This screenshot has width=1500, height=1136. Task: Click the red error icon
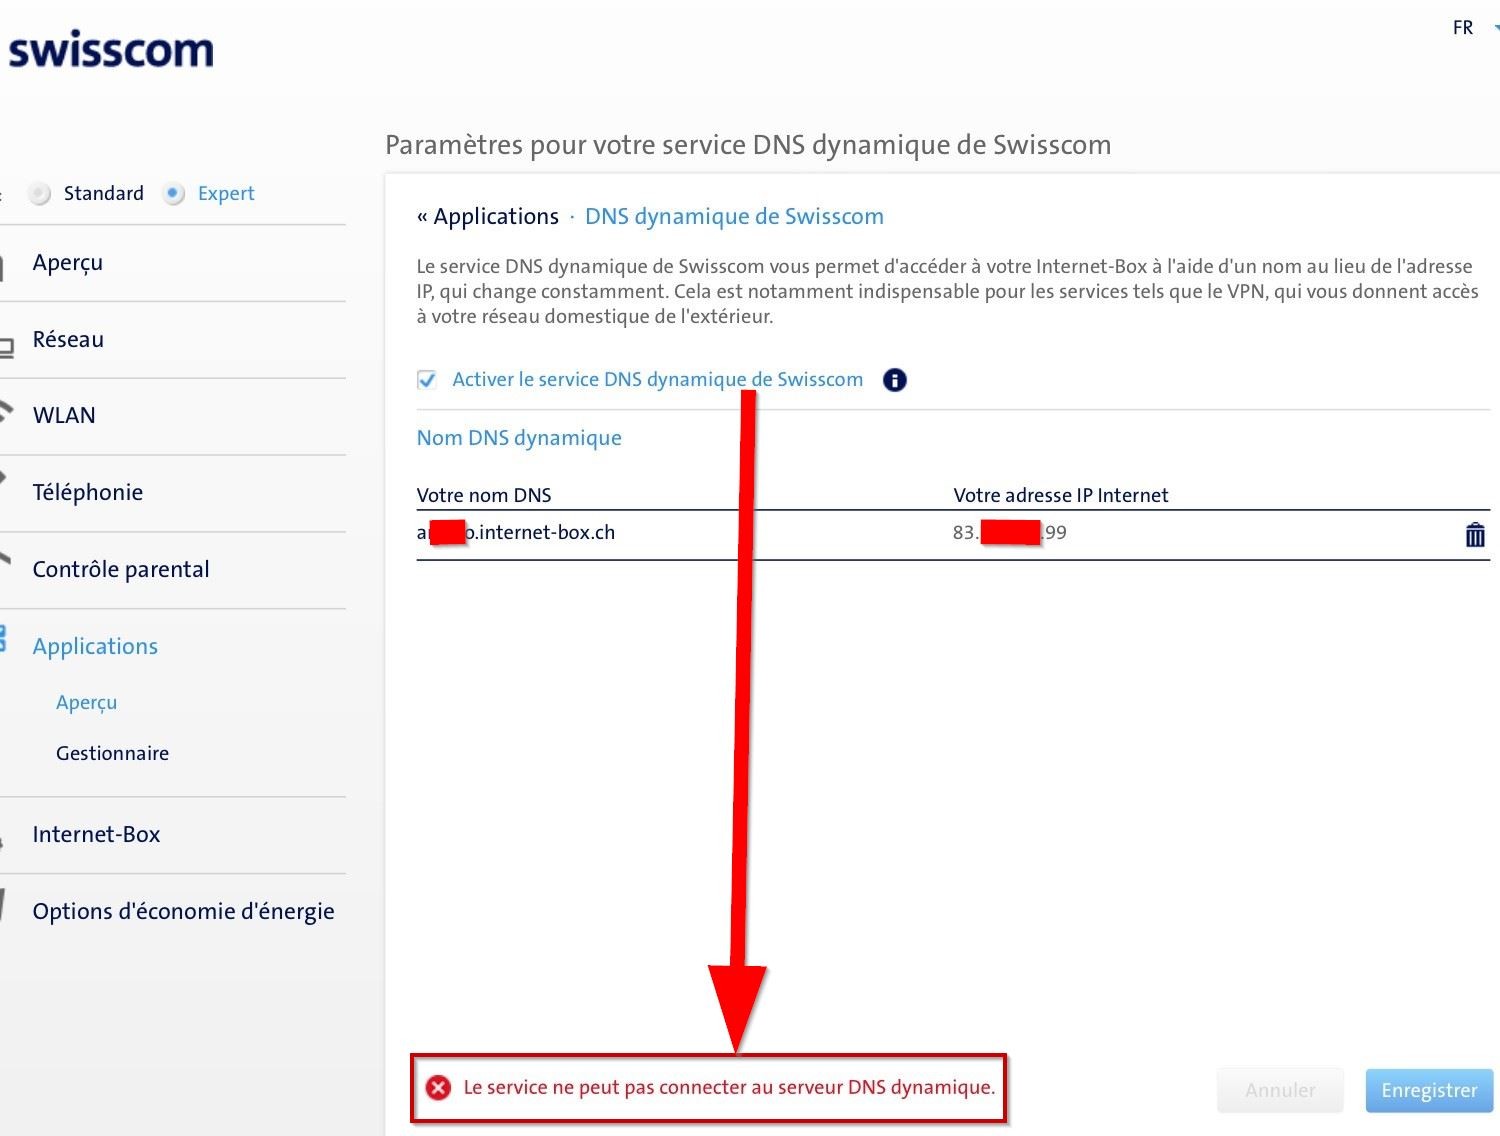pos(438,1088)
